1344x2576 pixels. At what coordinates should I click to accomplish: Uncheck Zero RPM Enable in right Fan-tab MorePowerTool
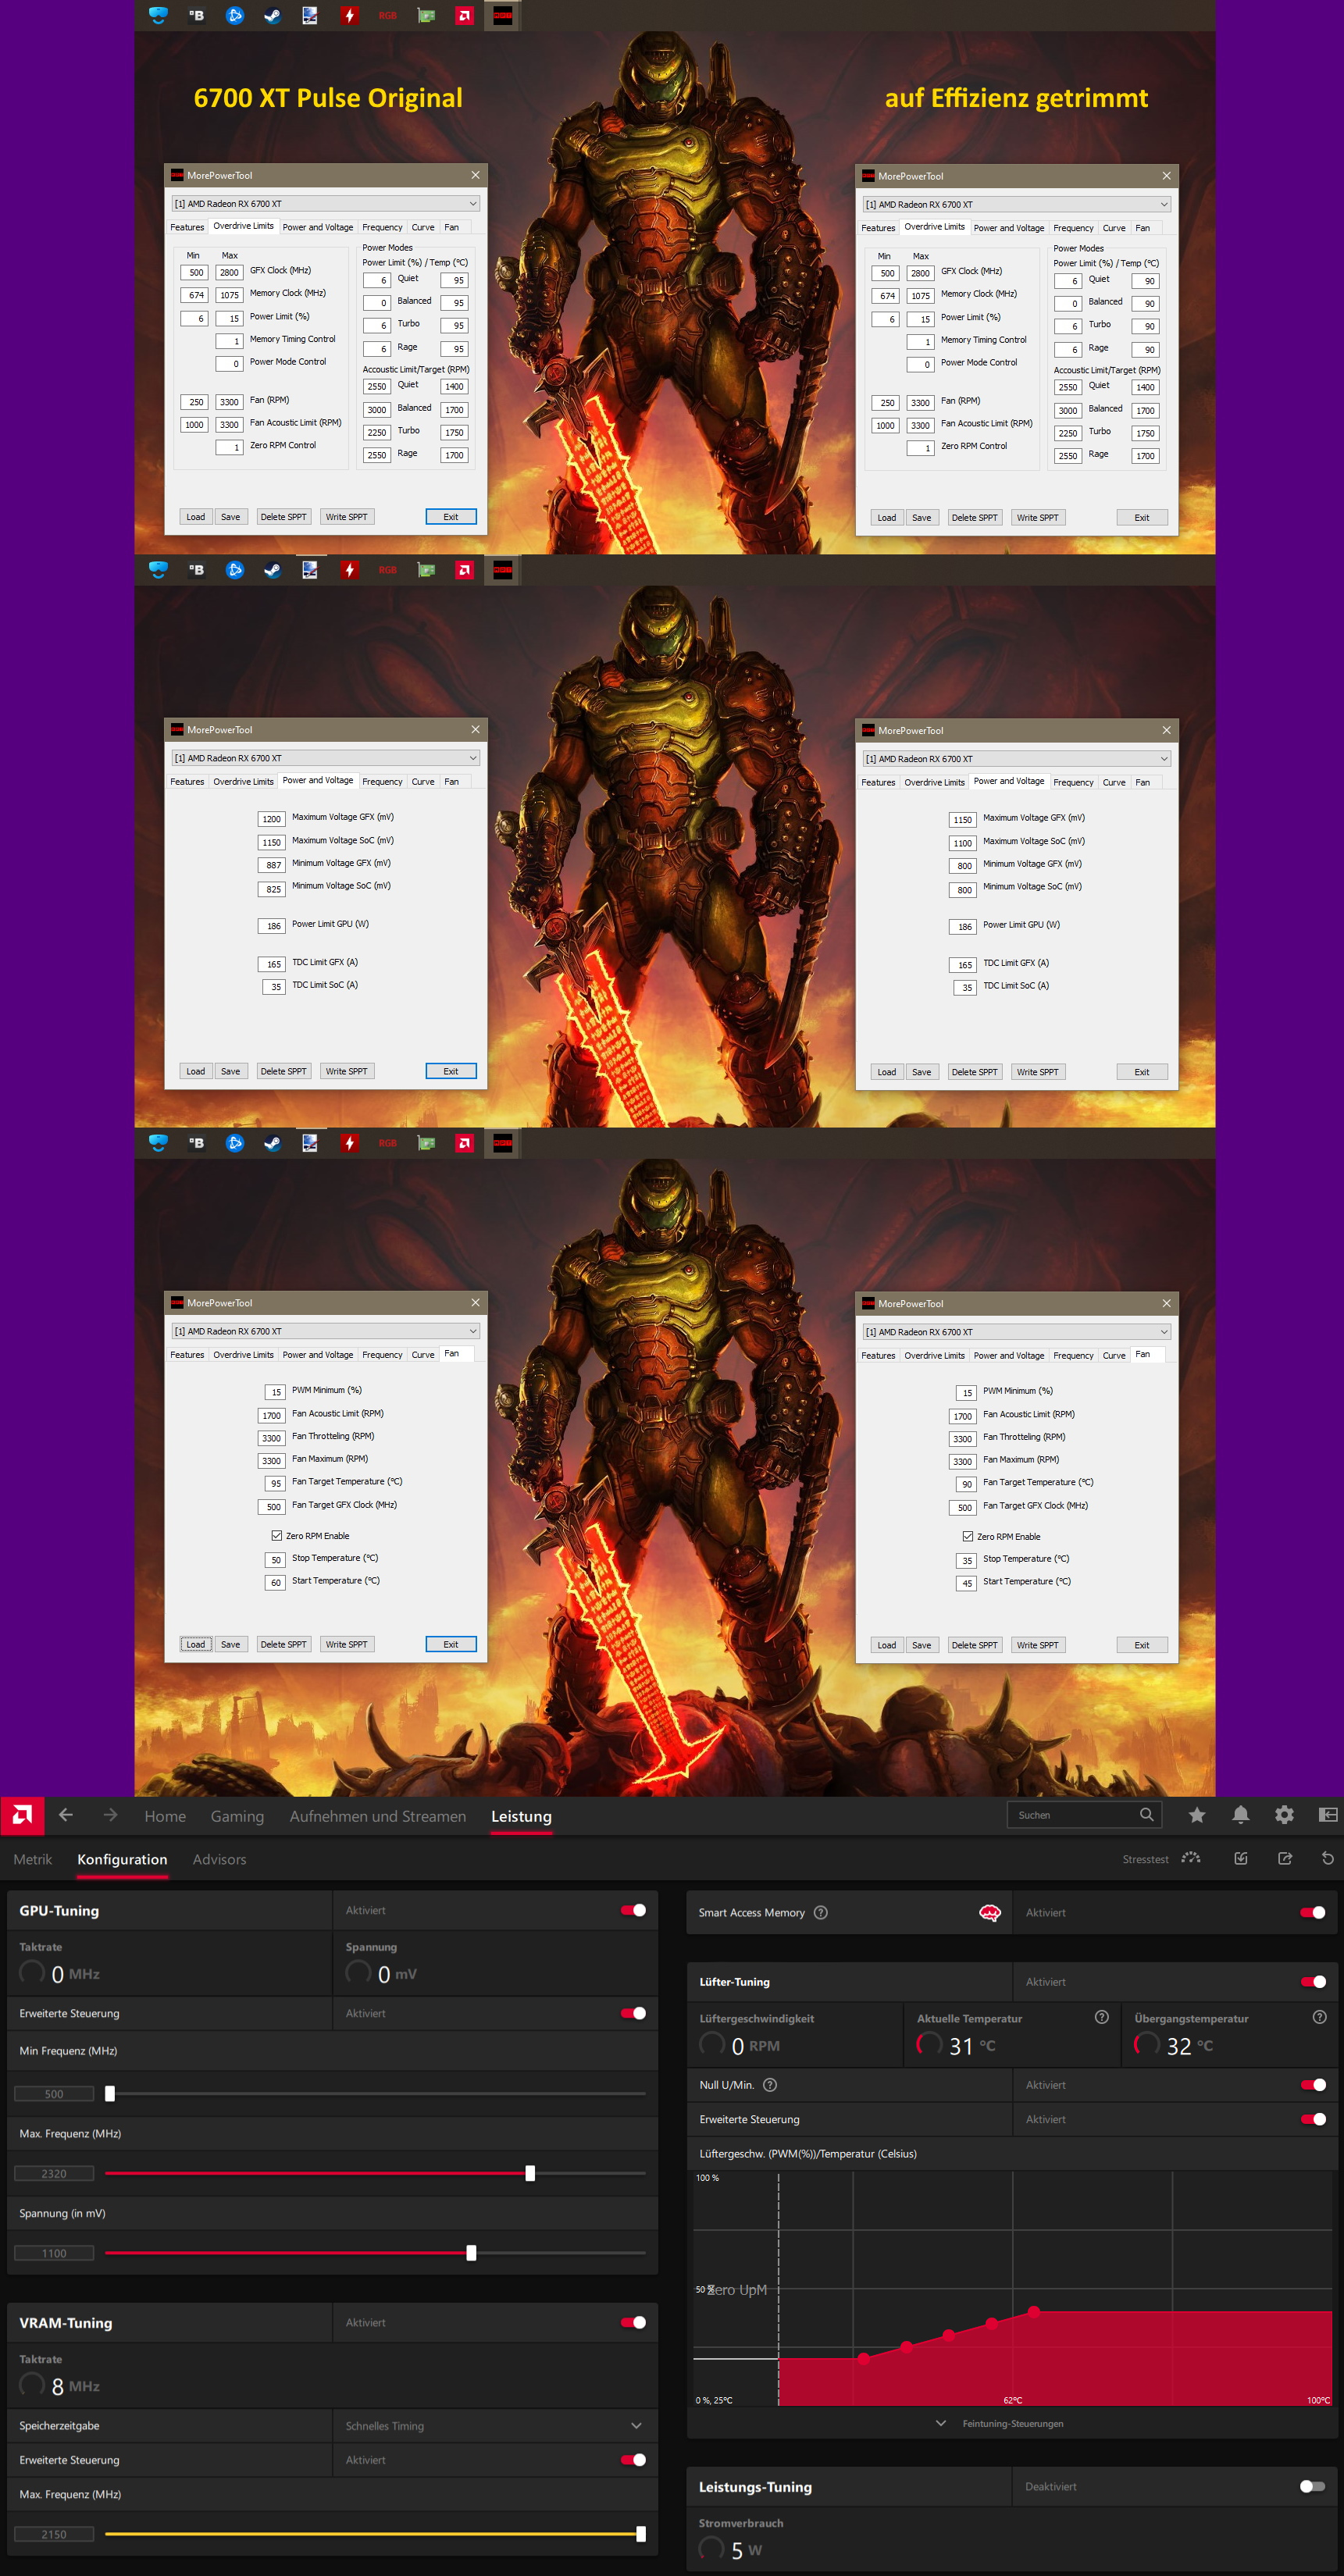[967, 1536]
